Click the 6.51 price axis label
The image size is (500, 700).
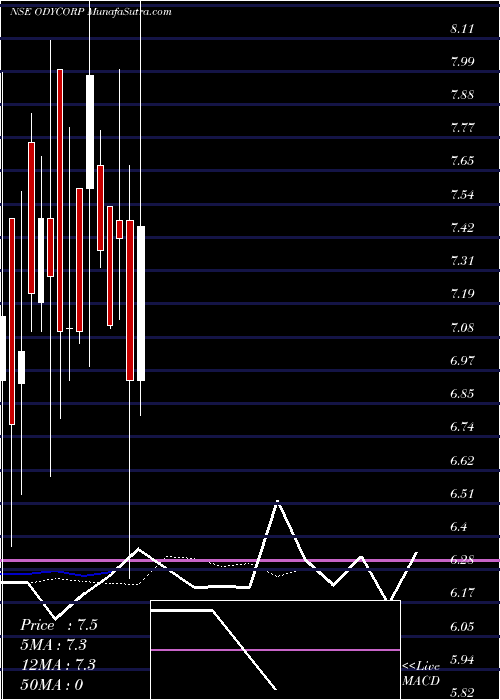click(462, 493)
